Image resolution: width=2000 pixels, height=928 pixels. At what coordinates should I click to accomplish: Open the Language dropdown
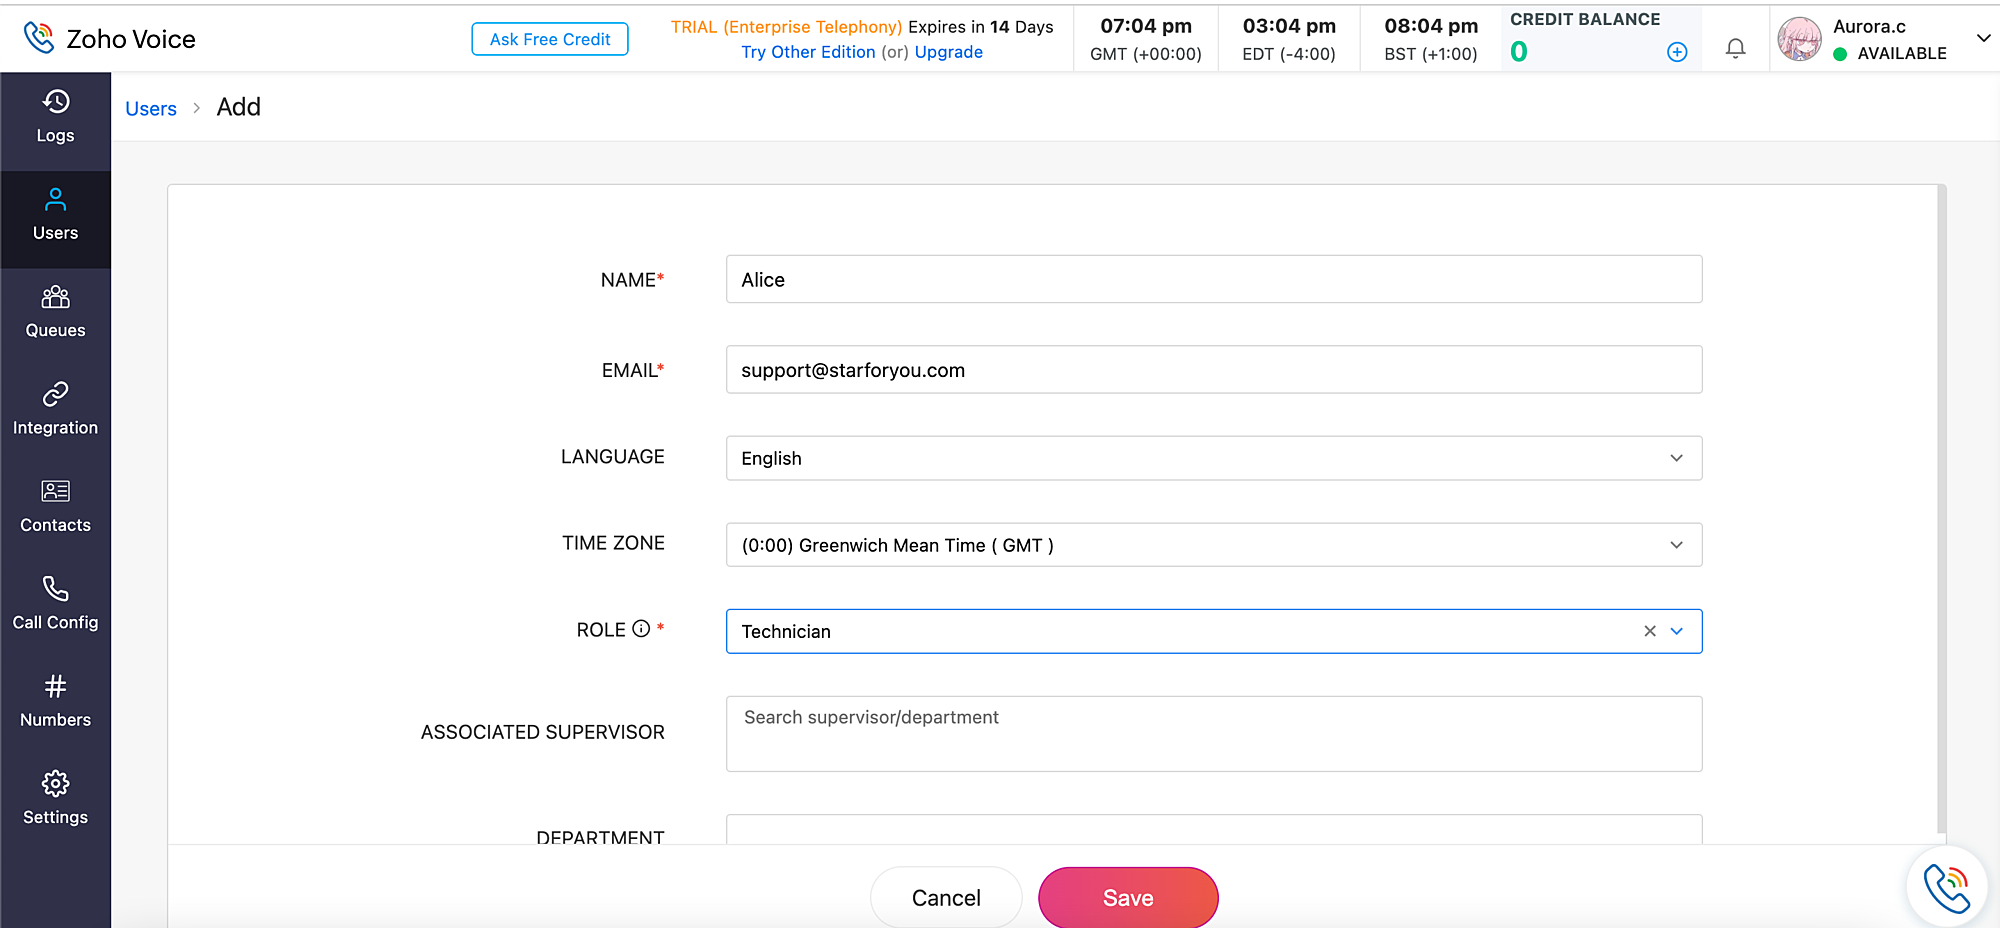pyautogui.click(x=1214, y=458)
